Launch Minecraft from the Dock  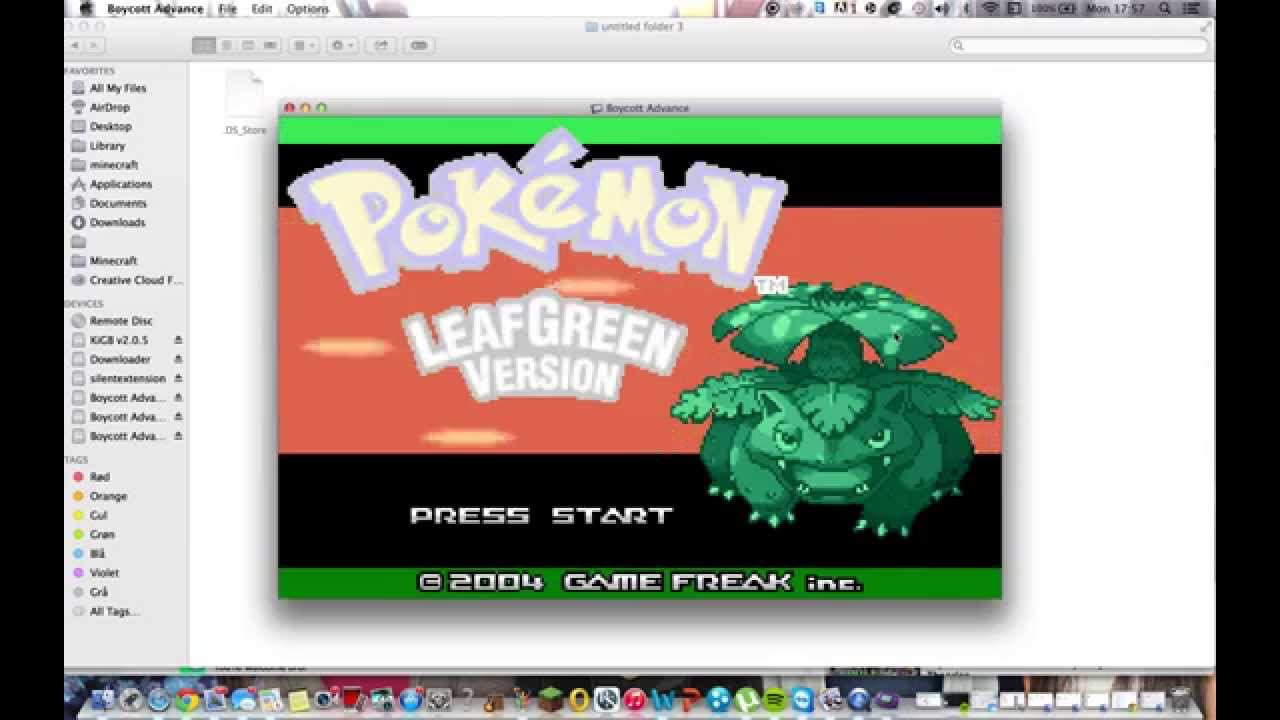coord(549,700)
